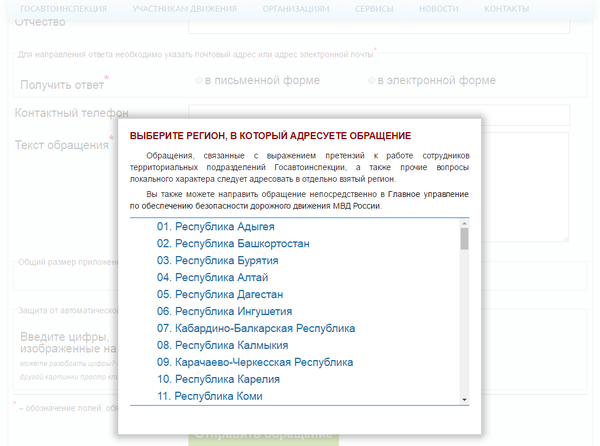The width and height of the screenshot is (600, 446).
Task: Click region list scroll up arrow
Action: pyautogui.click(x=464, y=223)
